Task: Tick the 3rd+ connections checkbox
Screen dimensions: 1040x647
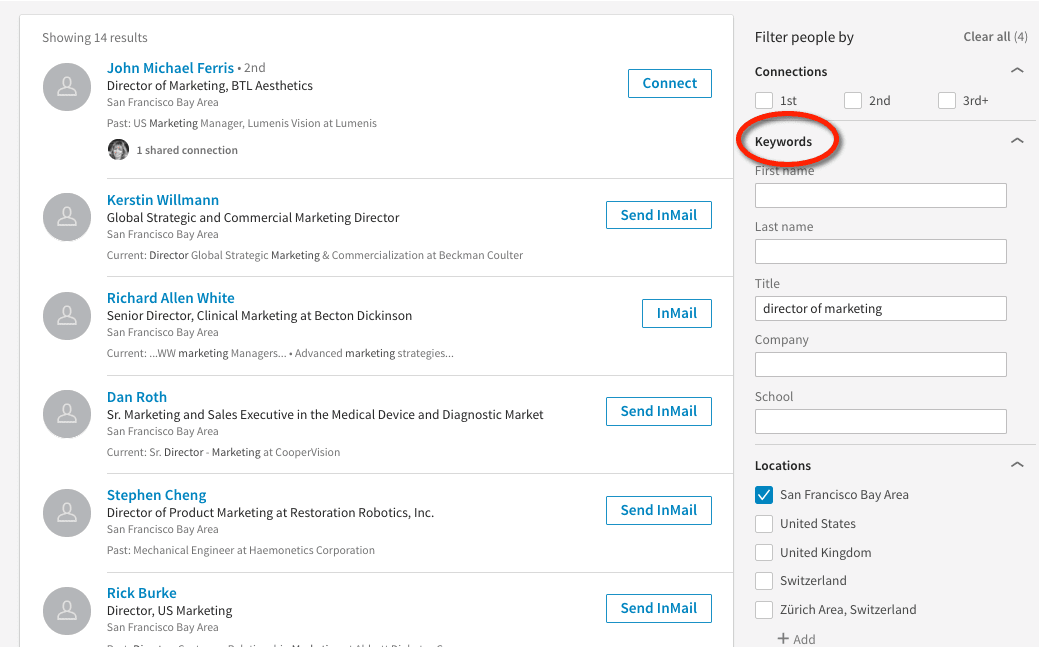Action: (947, 101)
